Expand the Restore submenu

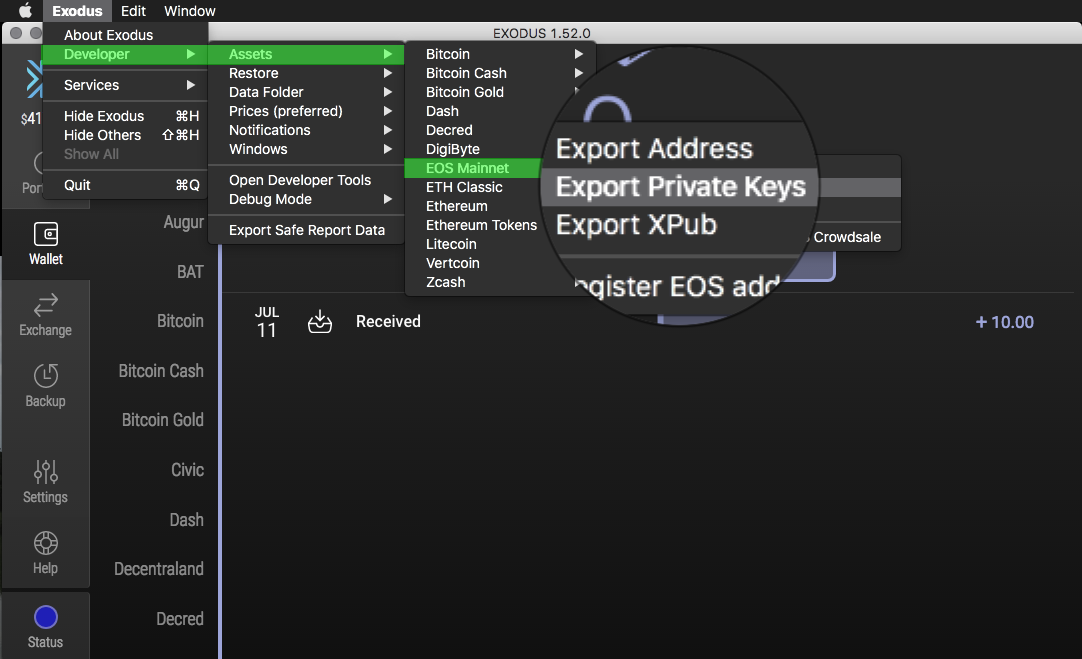[x=306, y=72]
